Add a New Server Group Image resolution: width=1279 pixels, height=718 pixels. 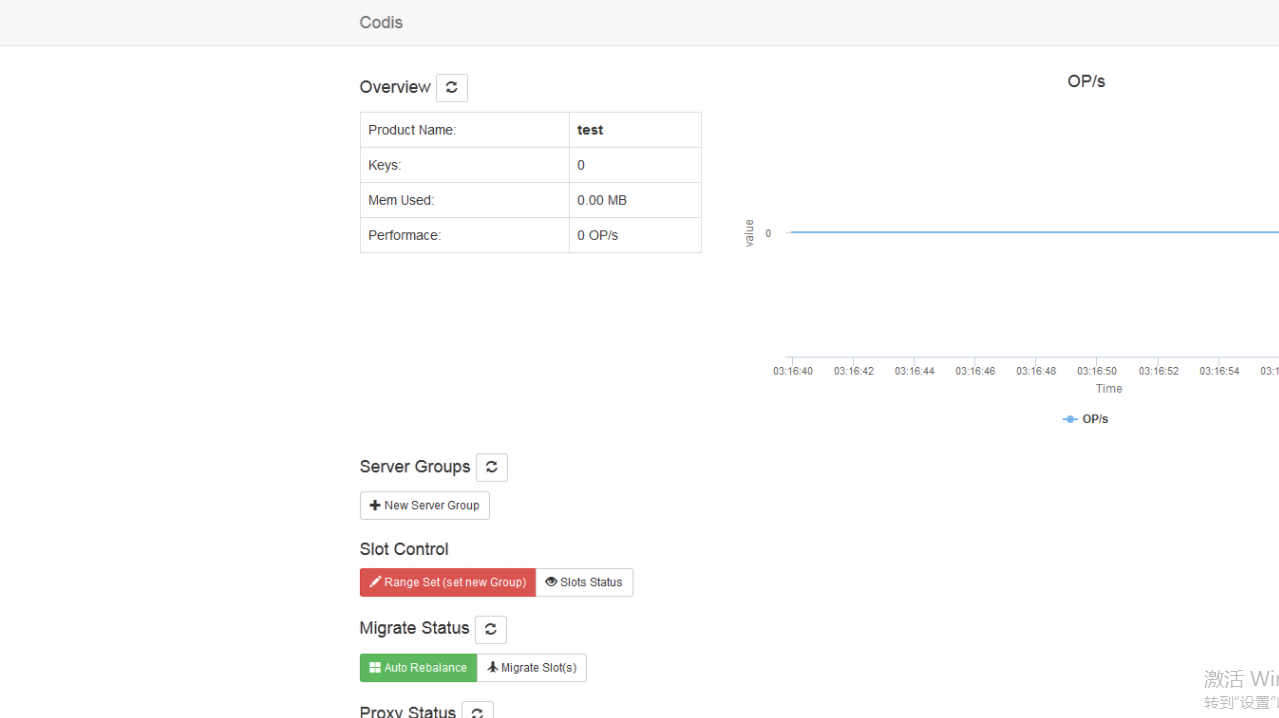pyautogui.click(x=424, y=506)
